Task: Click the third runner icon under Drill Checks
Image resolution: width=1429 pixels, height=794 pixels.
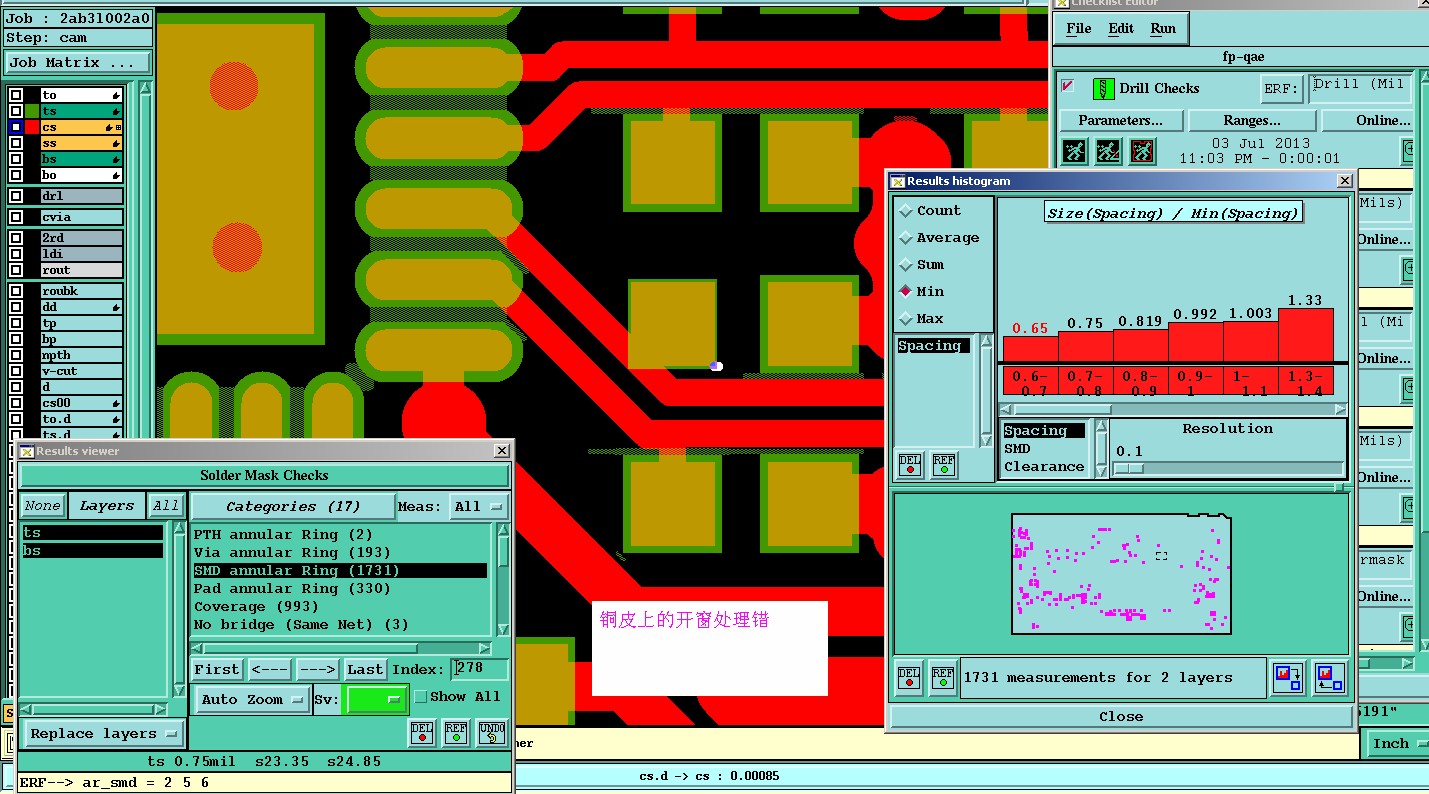Action: click(1142, 151)
